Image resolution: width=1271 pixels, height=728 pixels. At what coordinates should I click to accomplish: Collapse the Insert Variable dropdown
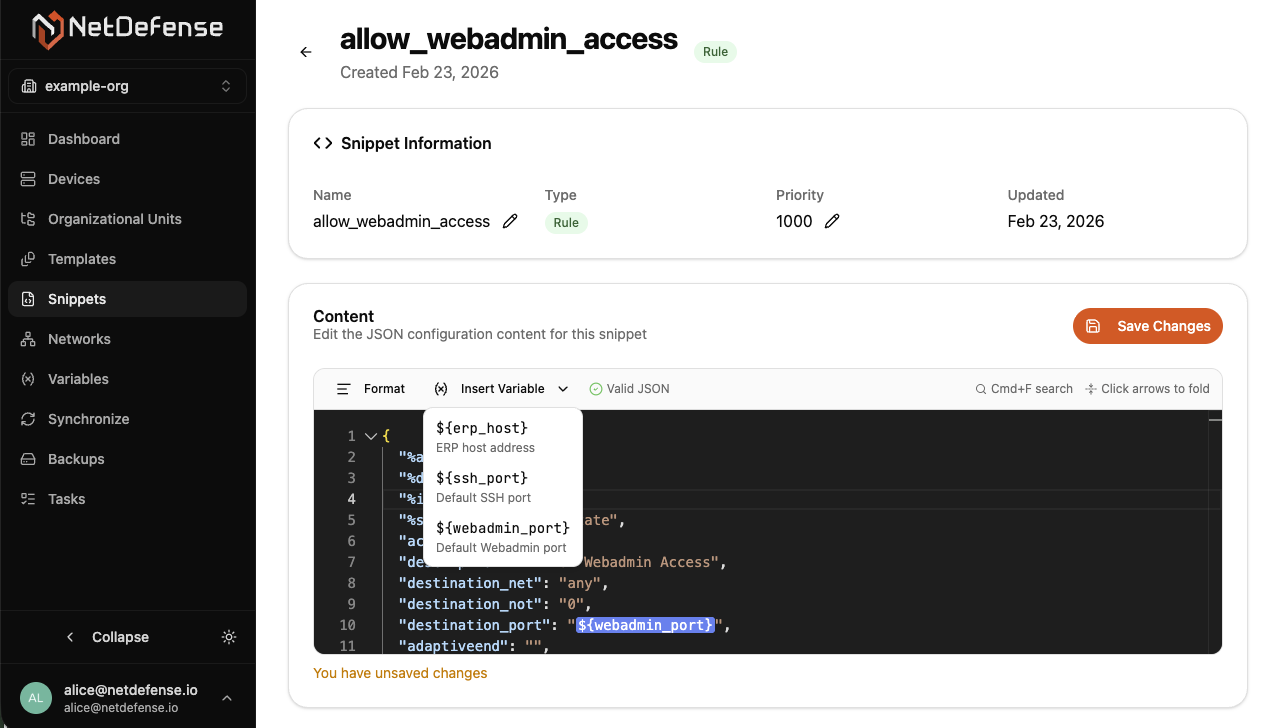coord(501,389)
